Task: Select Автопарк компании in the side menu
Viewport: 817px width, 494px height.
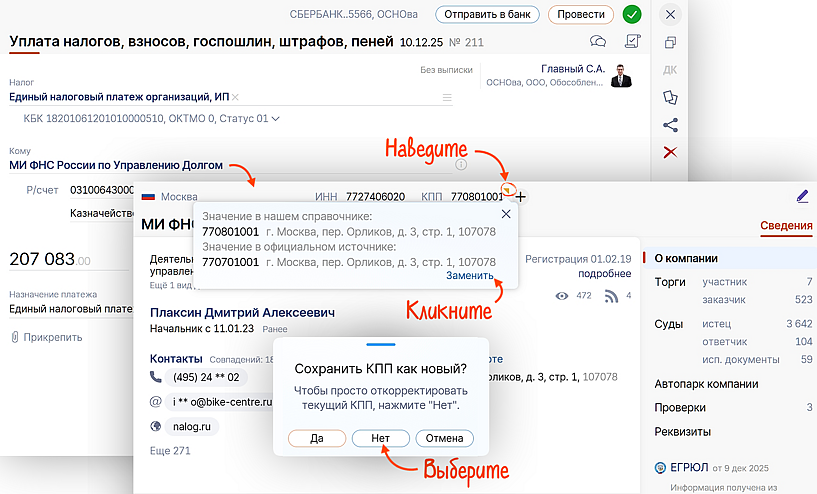Action: tap(706, 384)
